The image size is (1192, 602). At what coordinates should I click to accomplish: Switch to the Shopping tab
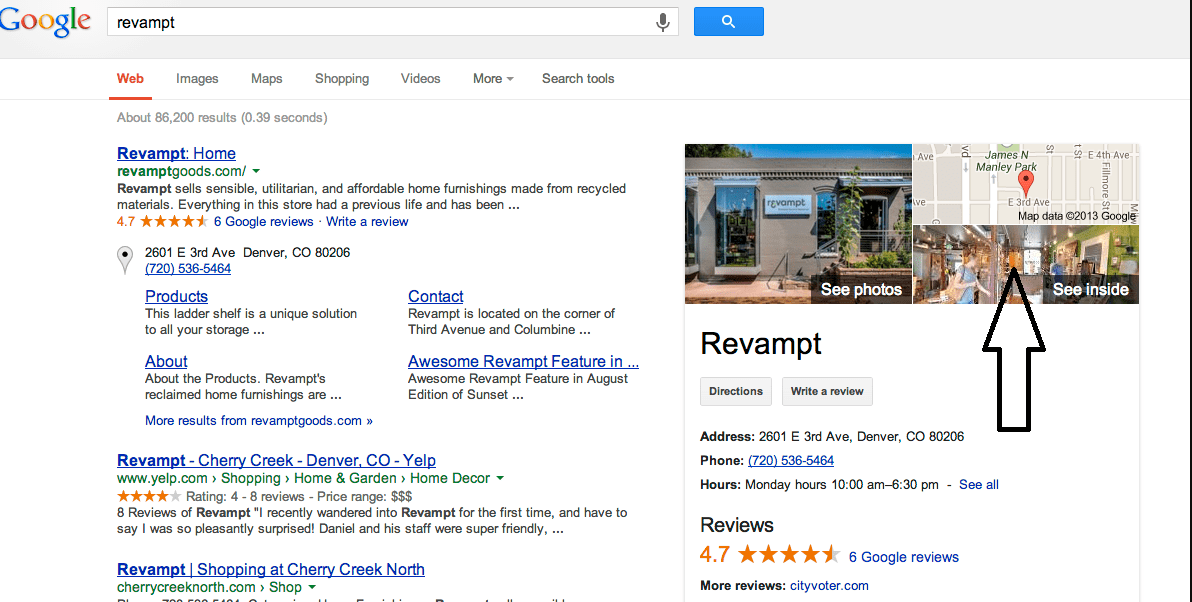[342, 78]
